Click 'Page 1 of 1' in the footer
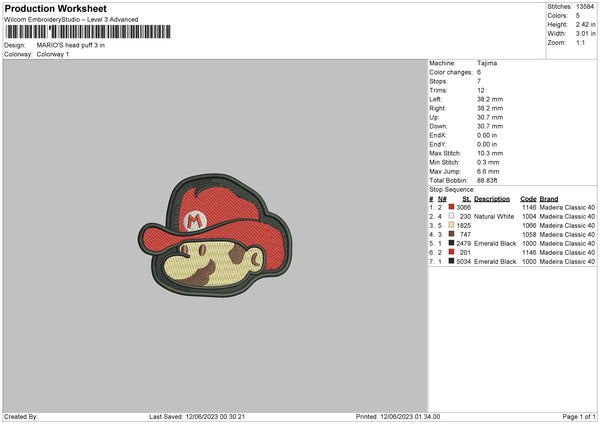Image resolution: width=600 pixels, height=424 pixels. pos(579,417)
